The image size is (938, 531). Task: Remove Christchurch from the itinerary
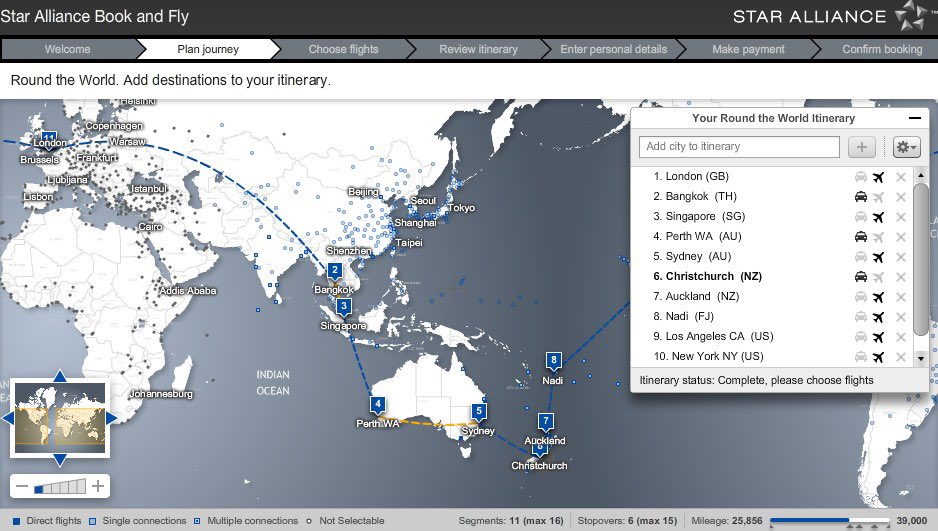tap(900, 277)
